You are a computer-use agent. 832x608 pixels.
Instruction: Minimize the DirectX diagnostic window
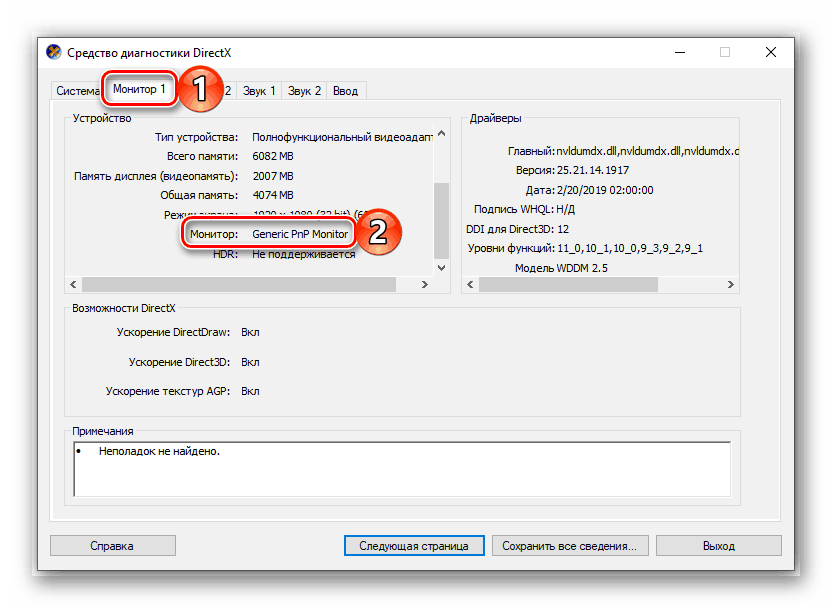[680, 52]
